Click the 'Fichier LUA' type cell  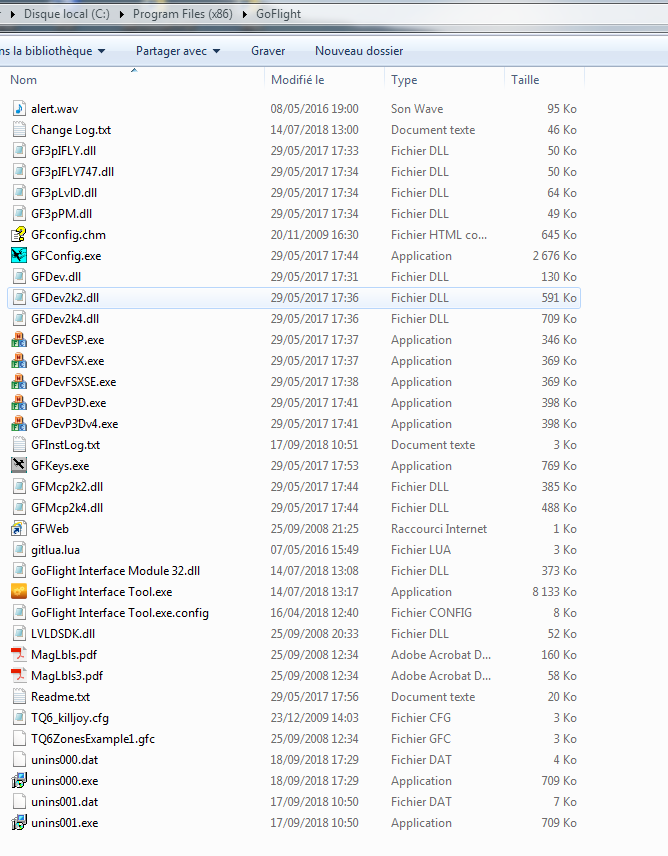point(421,550)
